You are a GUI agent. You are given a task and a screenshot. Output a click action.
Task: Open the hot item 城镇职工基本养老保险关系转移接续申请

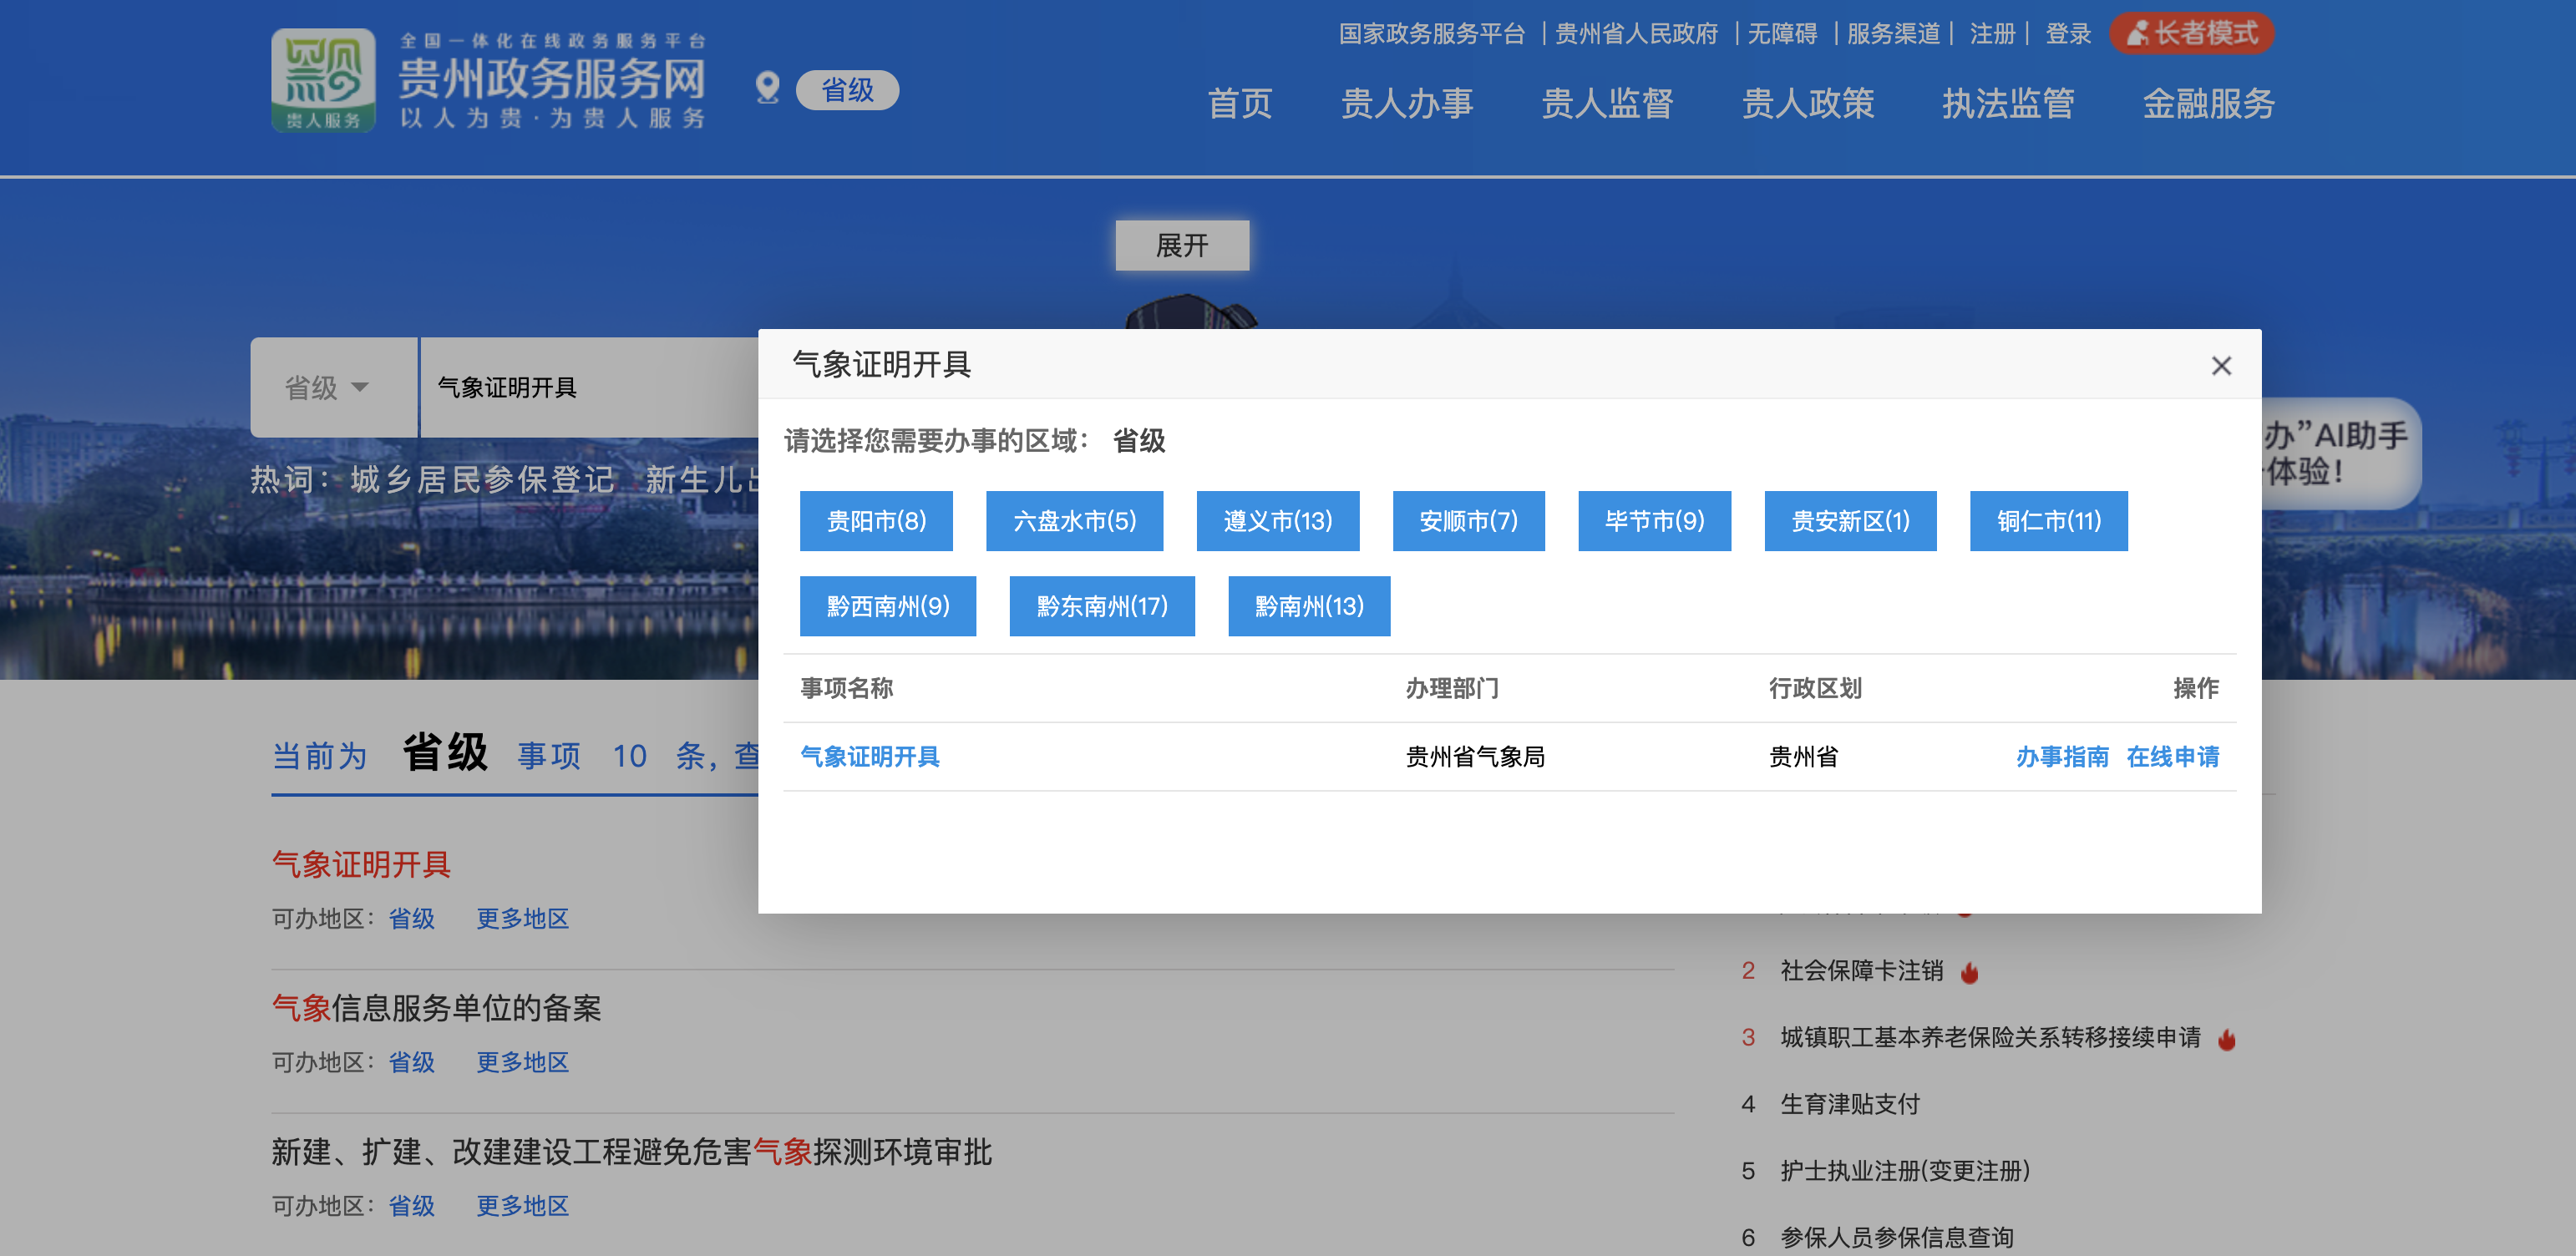(1990, 1038)
